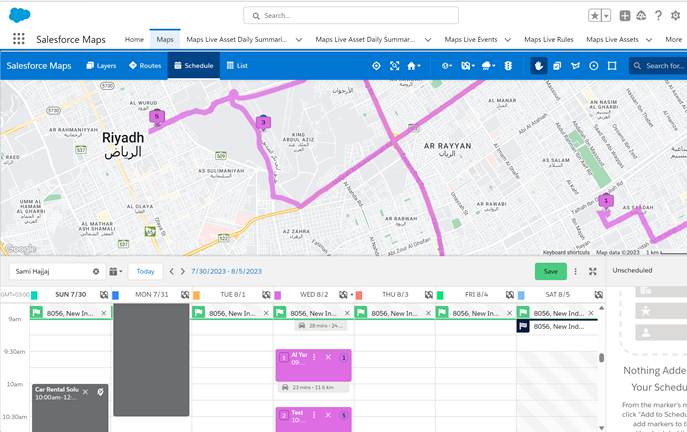Toggle the WED 8/2 route map visibility

coord(343,295)
